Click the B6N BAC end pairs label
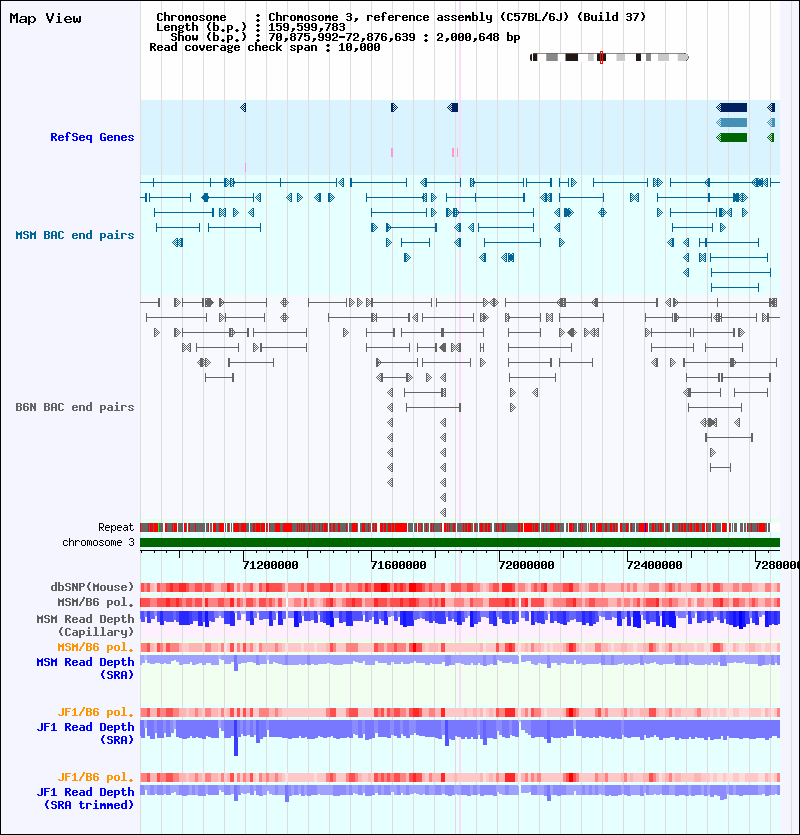 point(75,407)
